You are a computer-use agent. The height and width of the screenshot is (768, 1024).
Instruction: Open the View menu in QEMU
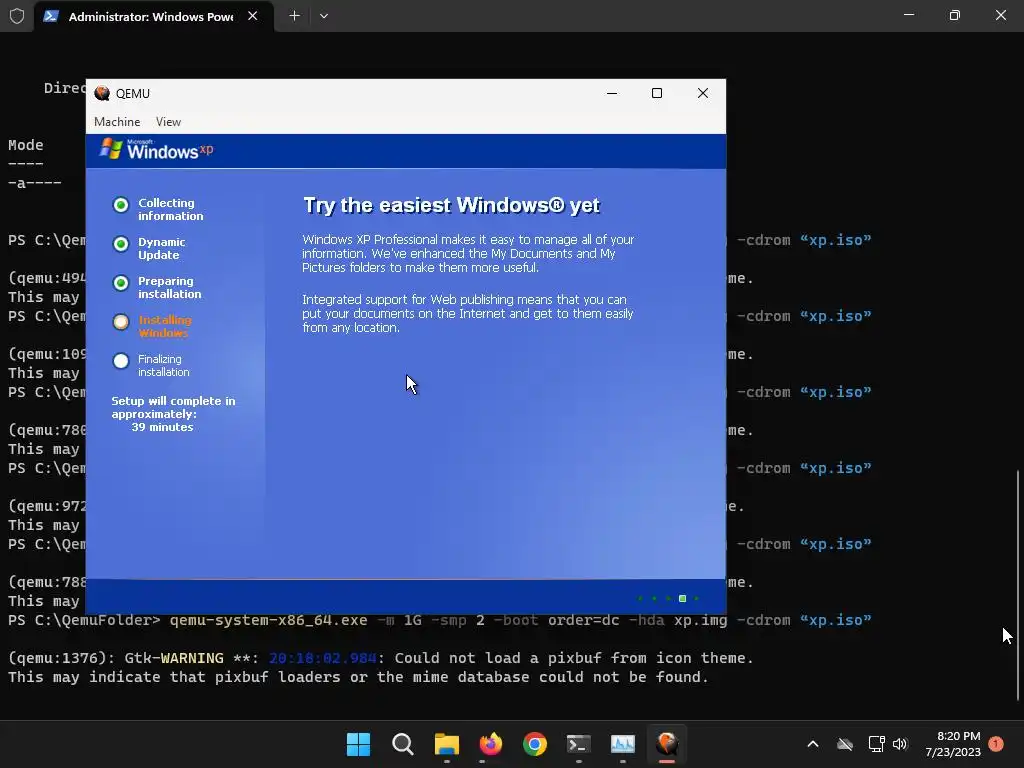pyautogui.click(x=168, y=121)
